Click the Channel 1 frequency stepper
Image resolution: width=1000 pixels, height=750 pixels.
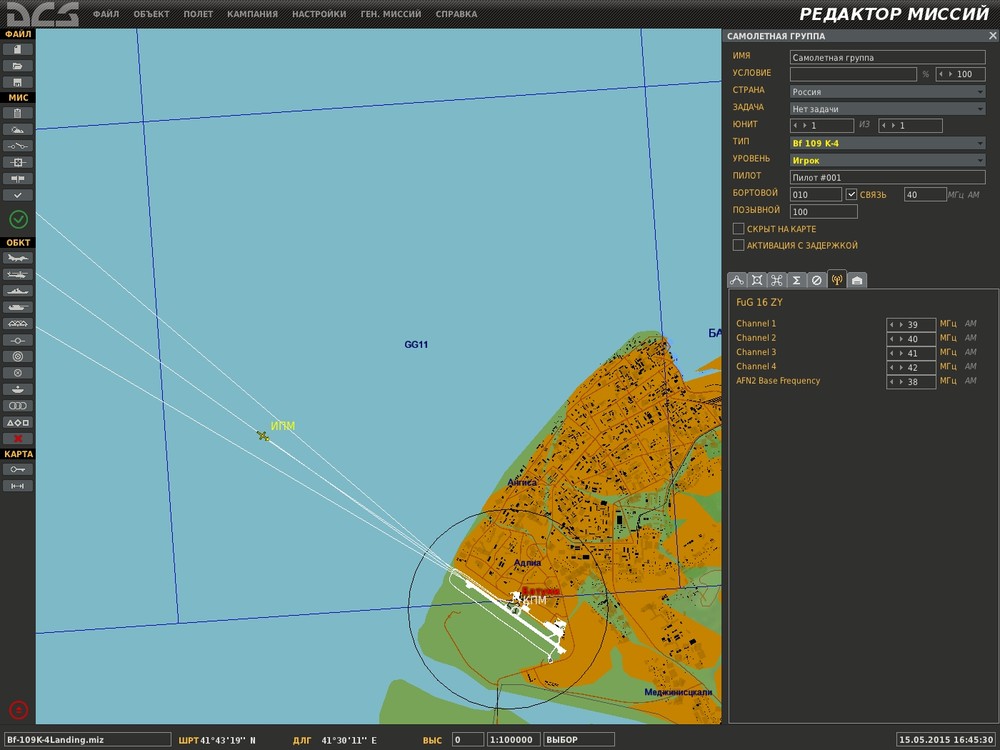(x=911, y=324)
